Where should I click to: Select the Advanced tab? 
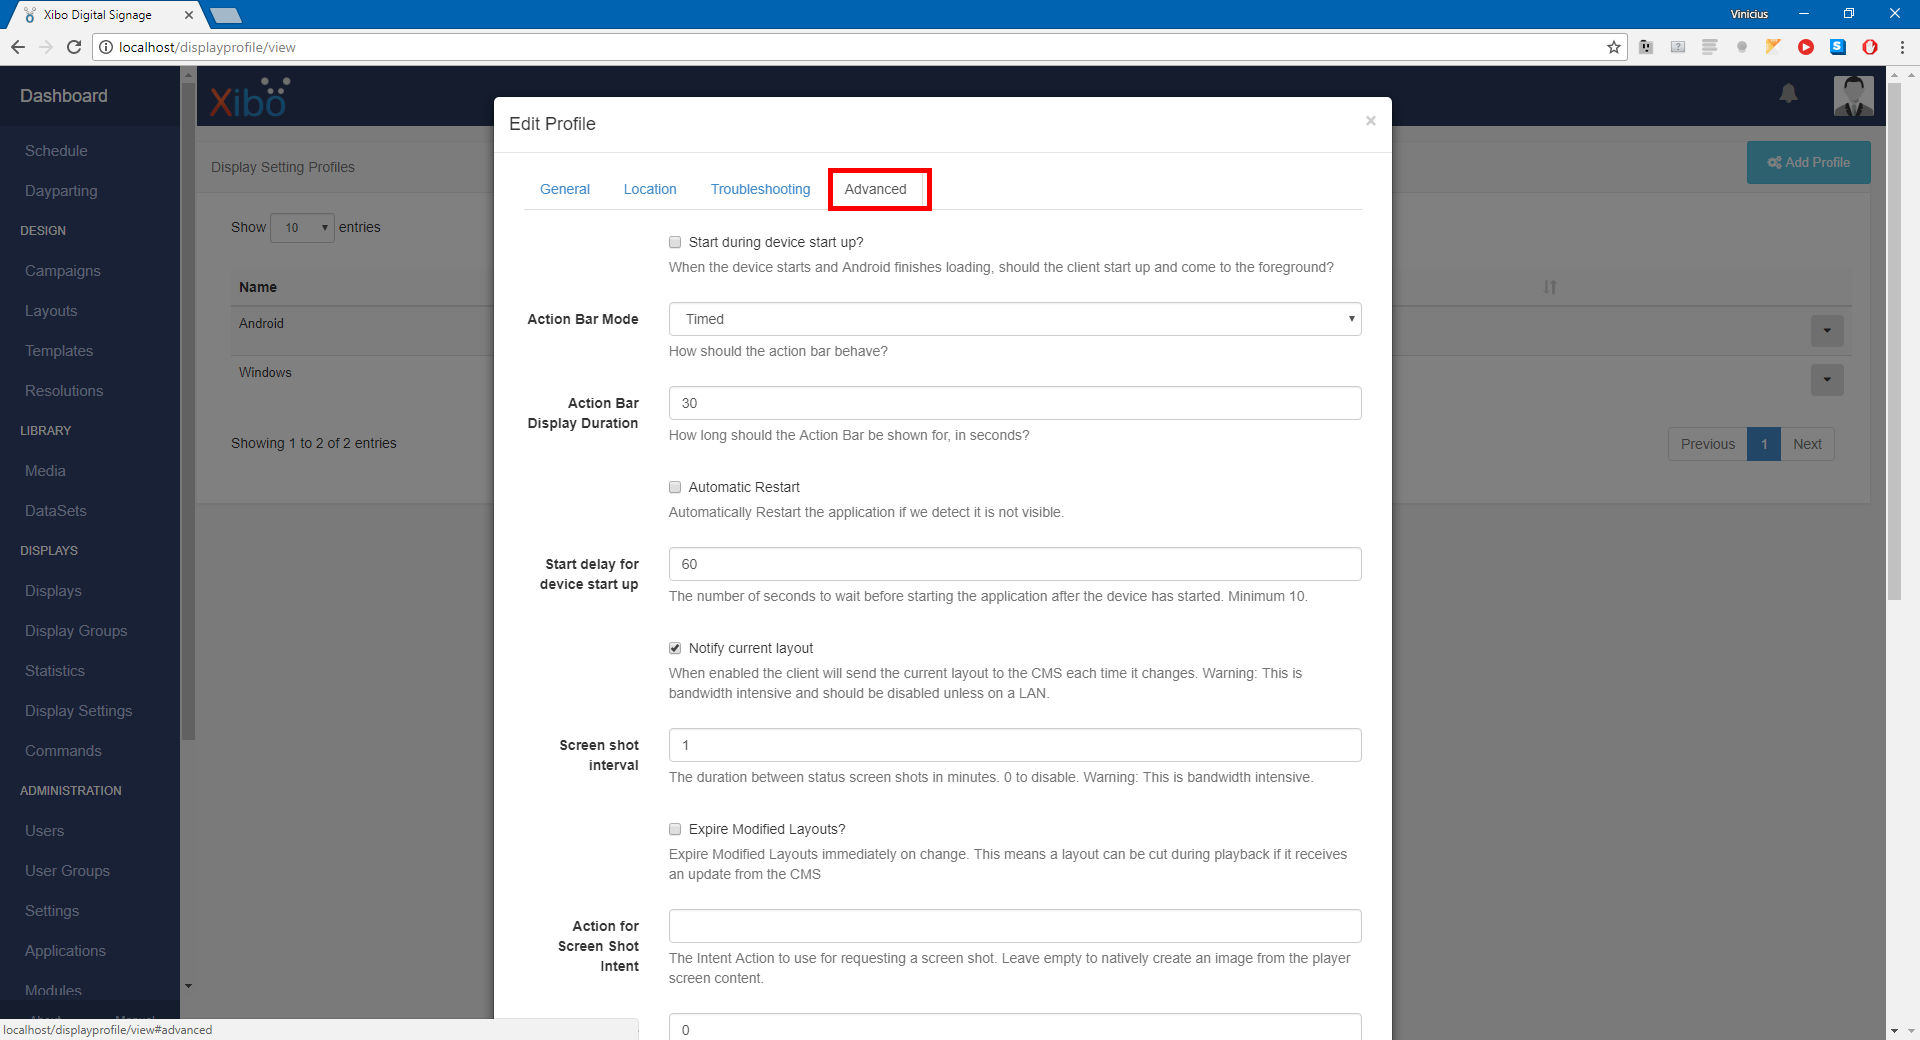[875, 189]
